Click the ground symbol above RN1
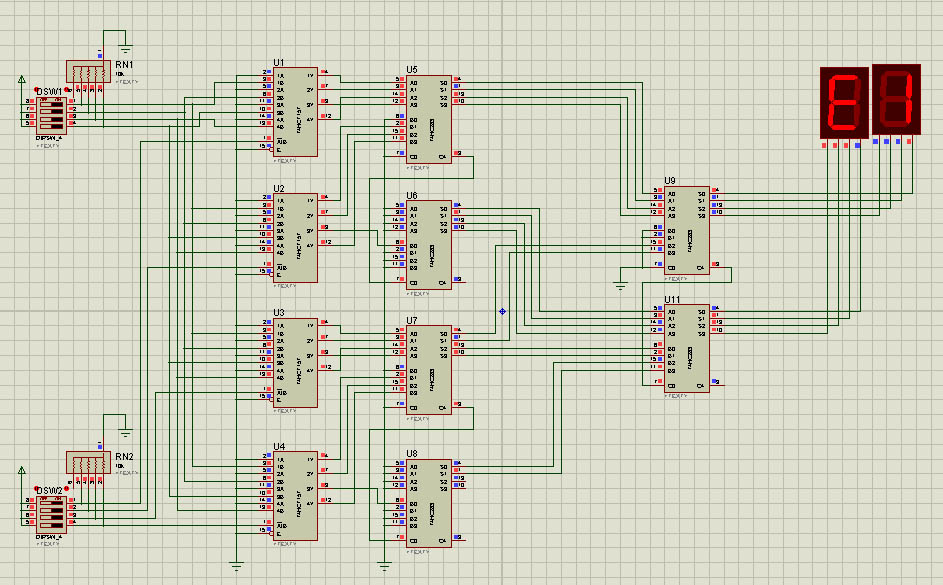 click(125, 45)
